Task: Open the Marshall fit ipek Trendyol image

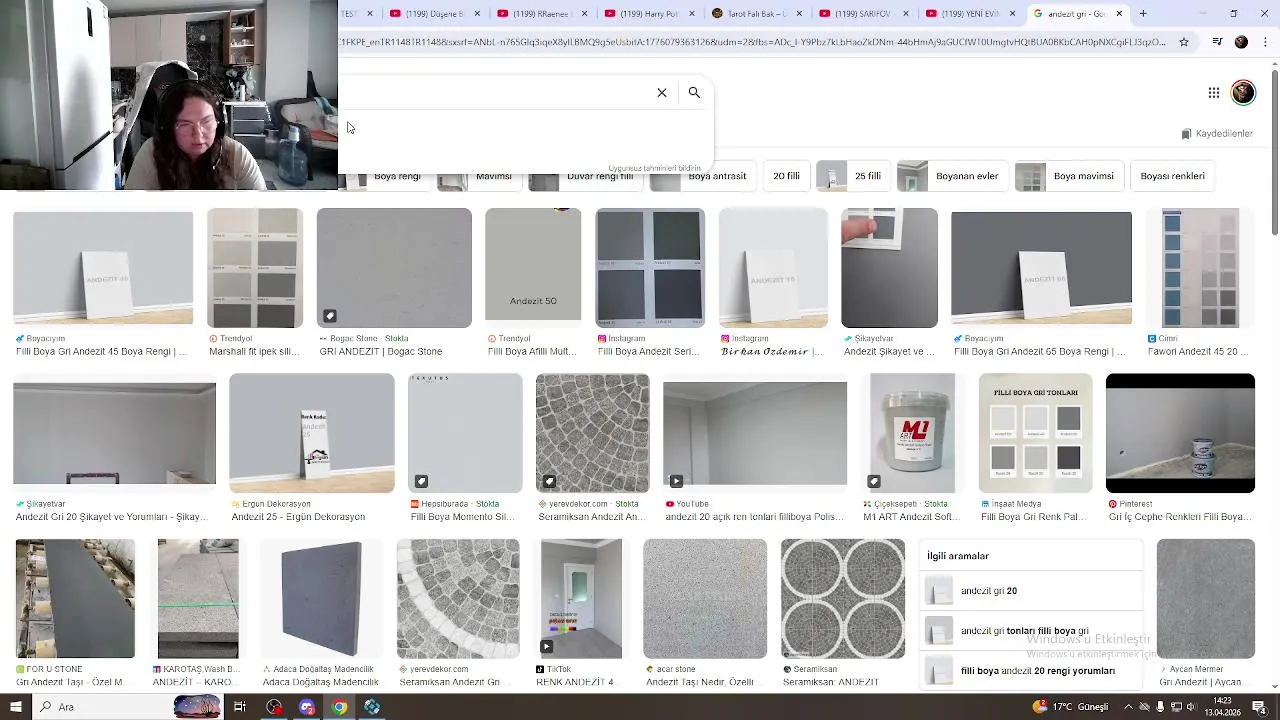Action: pos(254,268)
